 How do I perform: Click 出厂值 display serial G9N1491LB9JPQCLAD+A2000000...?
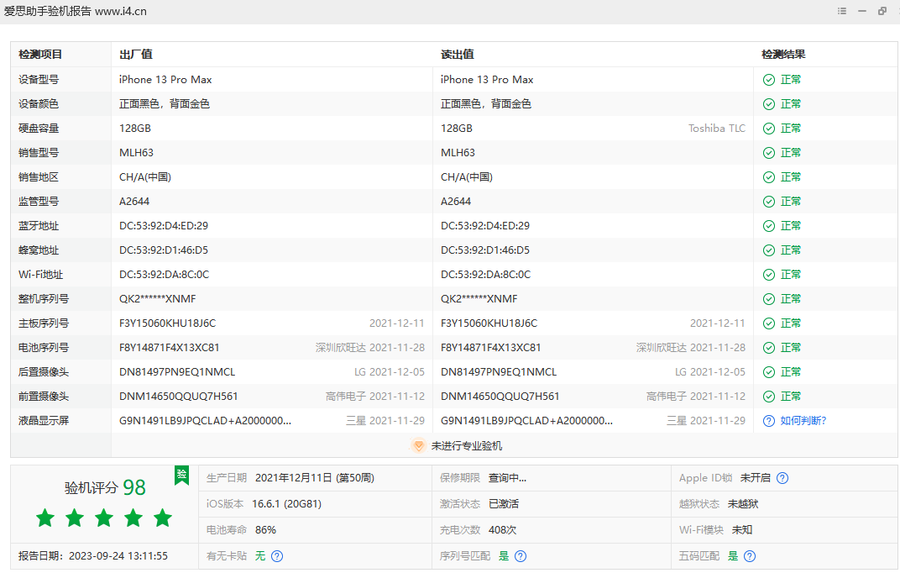point(205,421)
